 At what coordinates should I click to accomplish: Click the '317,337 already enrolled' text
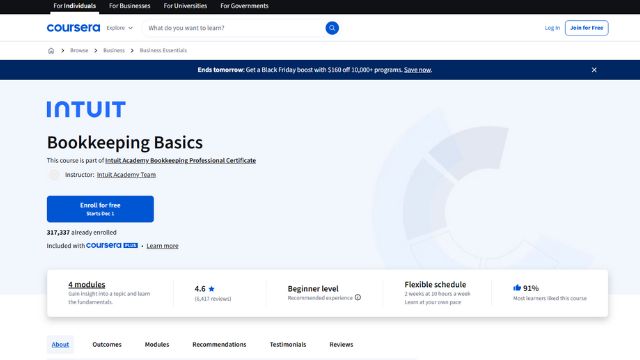click(82, 232)
